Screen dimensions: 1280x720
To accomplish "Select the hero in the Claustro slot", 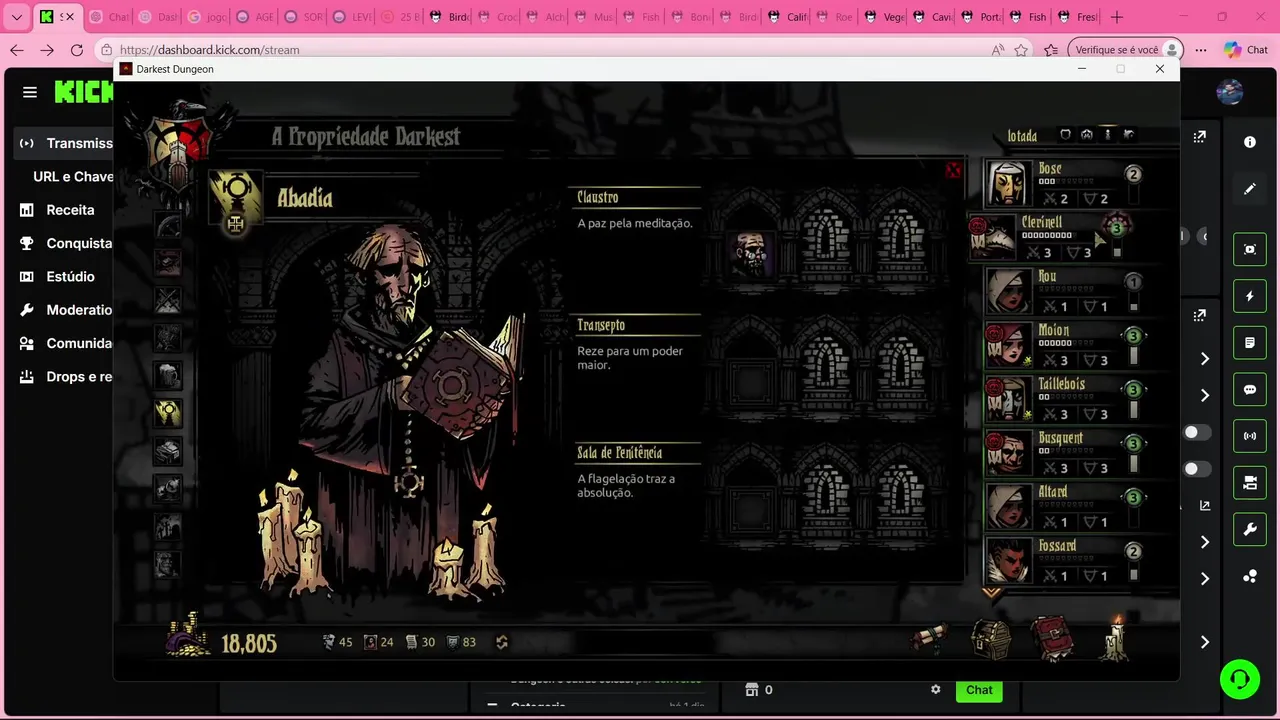I will [751, 253].
